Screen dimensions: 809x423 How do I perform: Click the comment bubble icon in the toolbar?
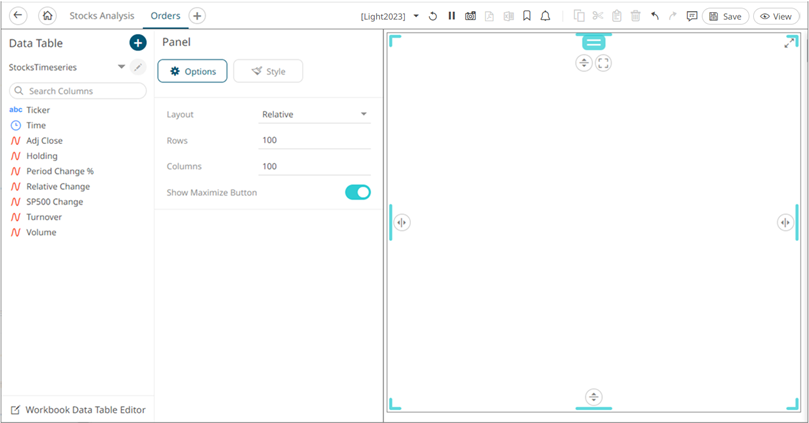click(692, 16)
